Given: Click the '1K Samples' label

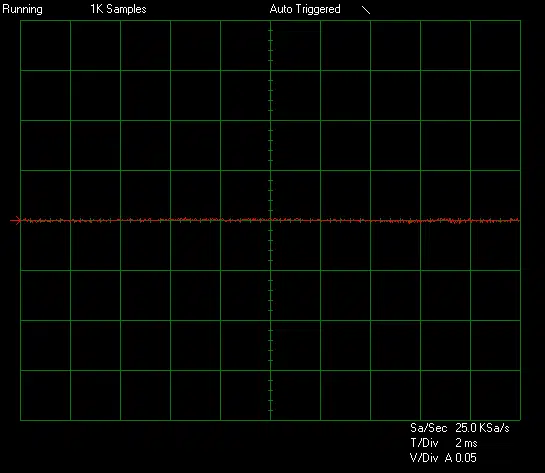Looking at the screenshot, I should click(118, 9).
